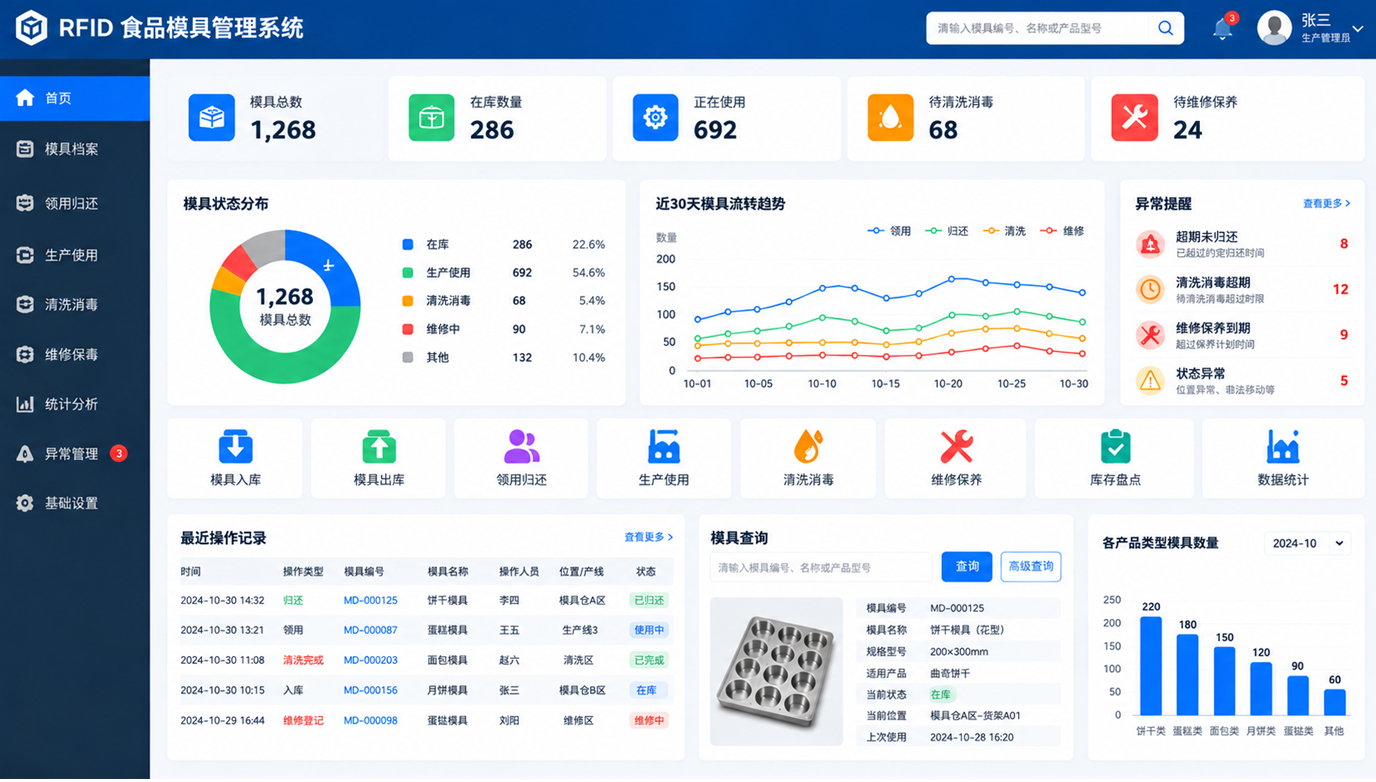
Task: Open 数据统计 shortcut icon
Action: click(1282, 446)
